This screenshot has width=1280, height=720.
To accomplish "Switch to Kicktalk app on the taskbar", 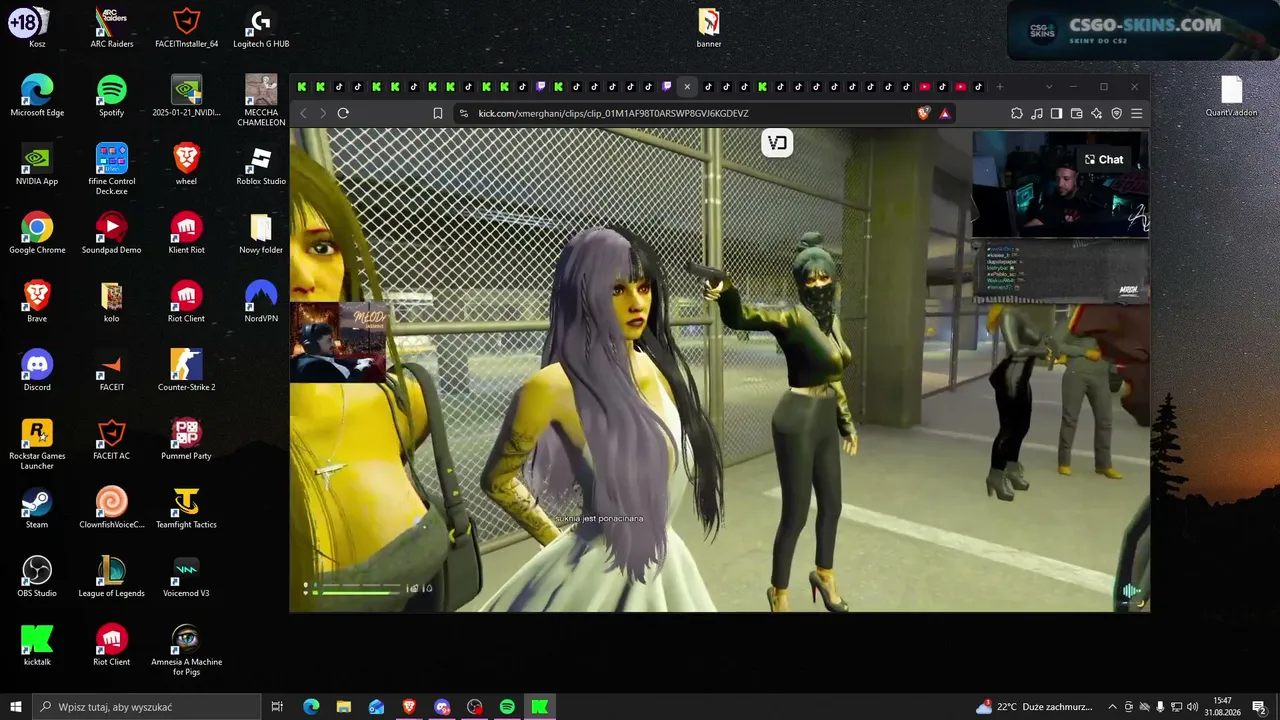I will (540, 707).
